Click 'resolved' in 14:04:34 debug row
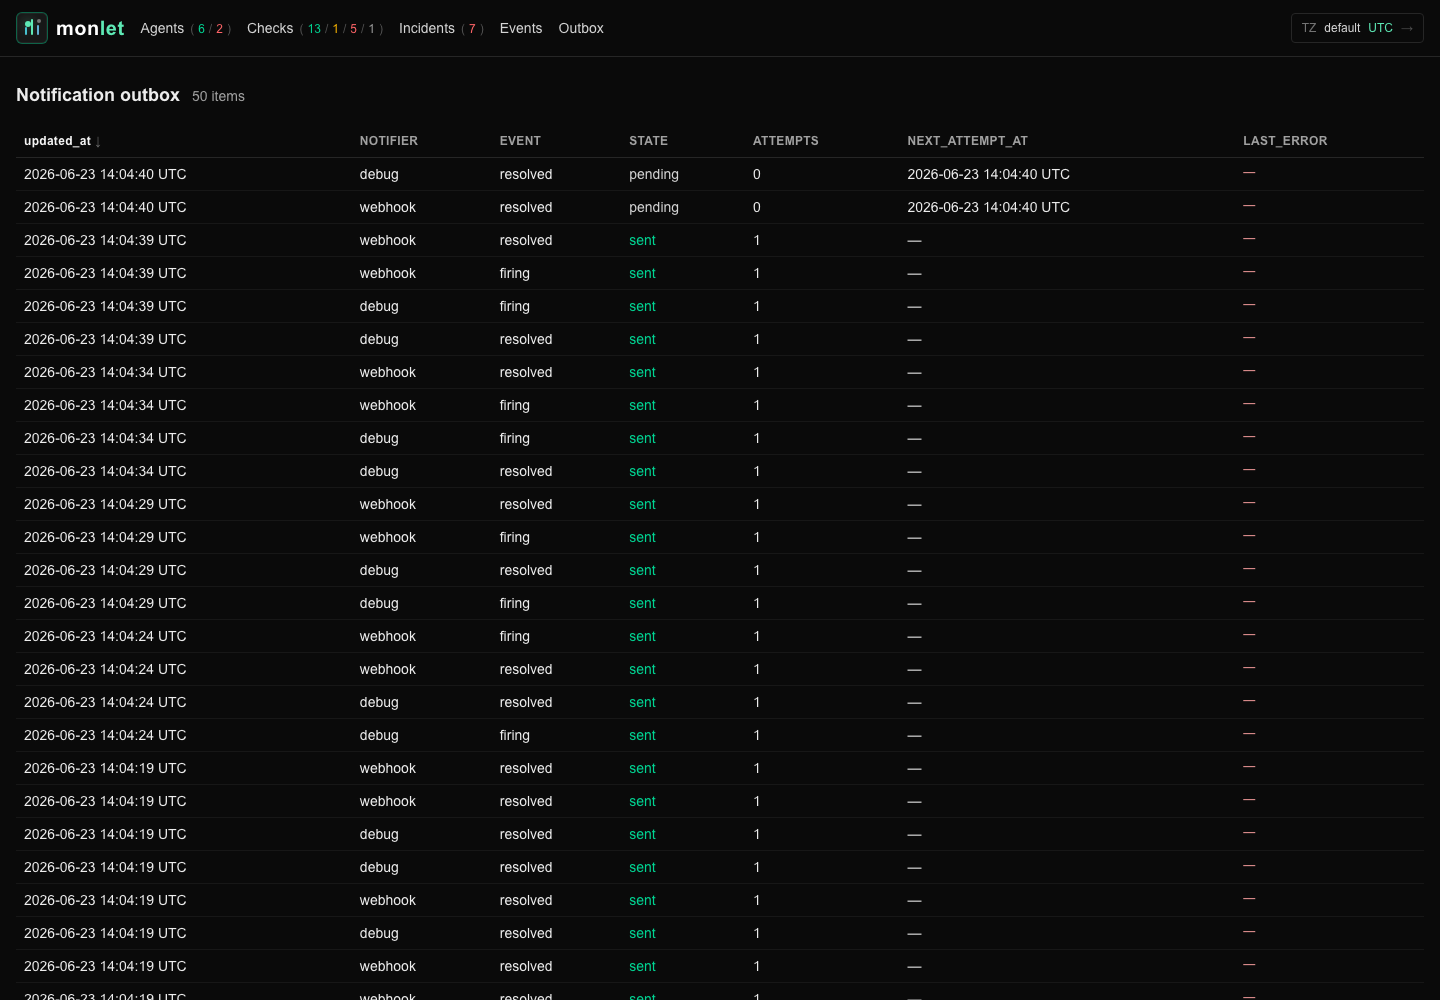The image size is (1440, 1000). 526,471
